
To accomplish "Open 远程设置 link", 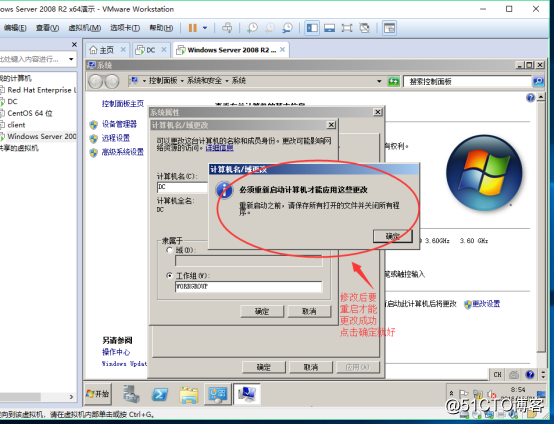I will click(116, 138).
